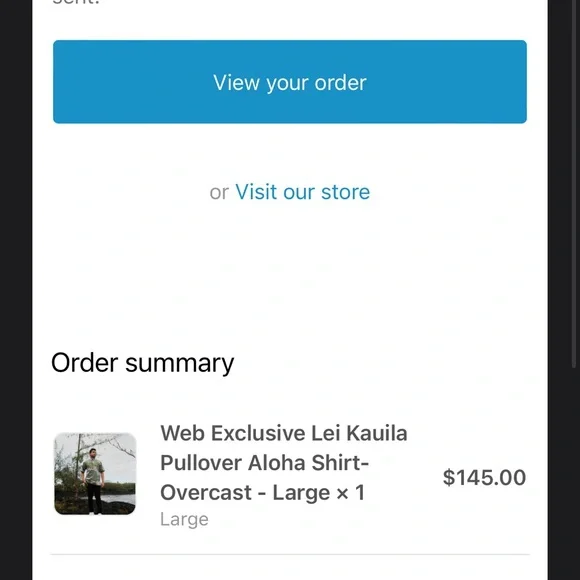Screen dimensions: 580x580
Task: Click the dark margin right of the scrollbar
Action: point(578,290)
